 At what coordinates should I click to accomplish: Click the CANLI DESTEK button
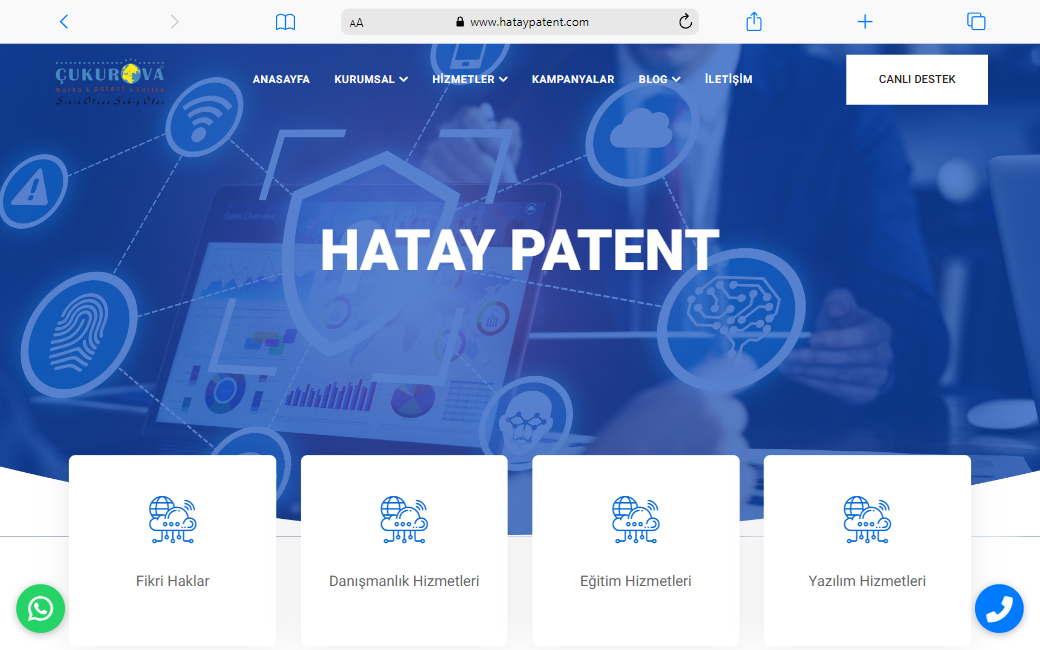(x=916, y=79)
